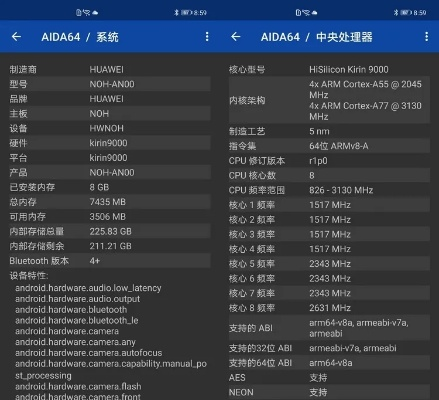Tap the cloud status icon above the 中央处理器 screen
This screenshot has height=400, width=439.
click(x=314, y=13)
